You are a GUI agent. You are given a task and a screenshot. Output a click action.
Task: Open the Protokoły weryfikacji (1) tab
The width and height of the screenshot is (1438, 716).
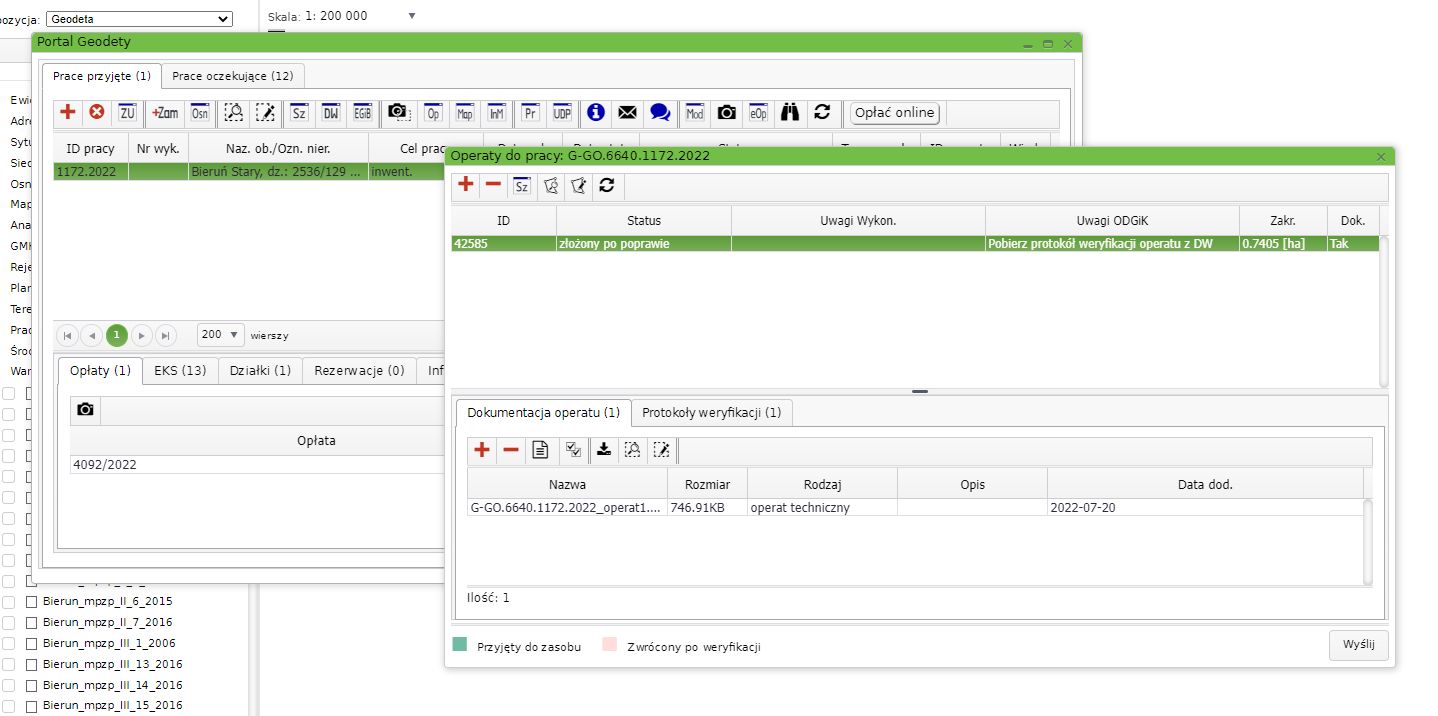711,412
